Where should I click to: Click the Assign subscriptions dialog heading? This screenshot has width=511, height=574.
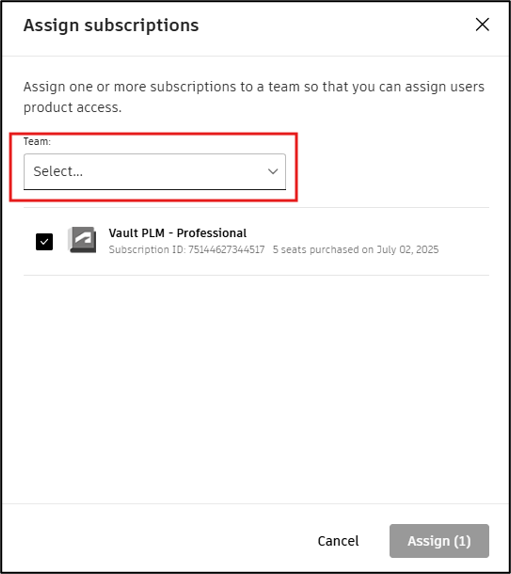[x=111, y=25]
